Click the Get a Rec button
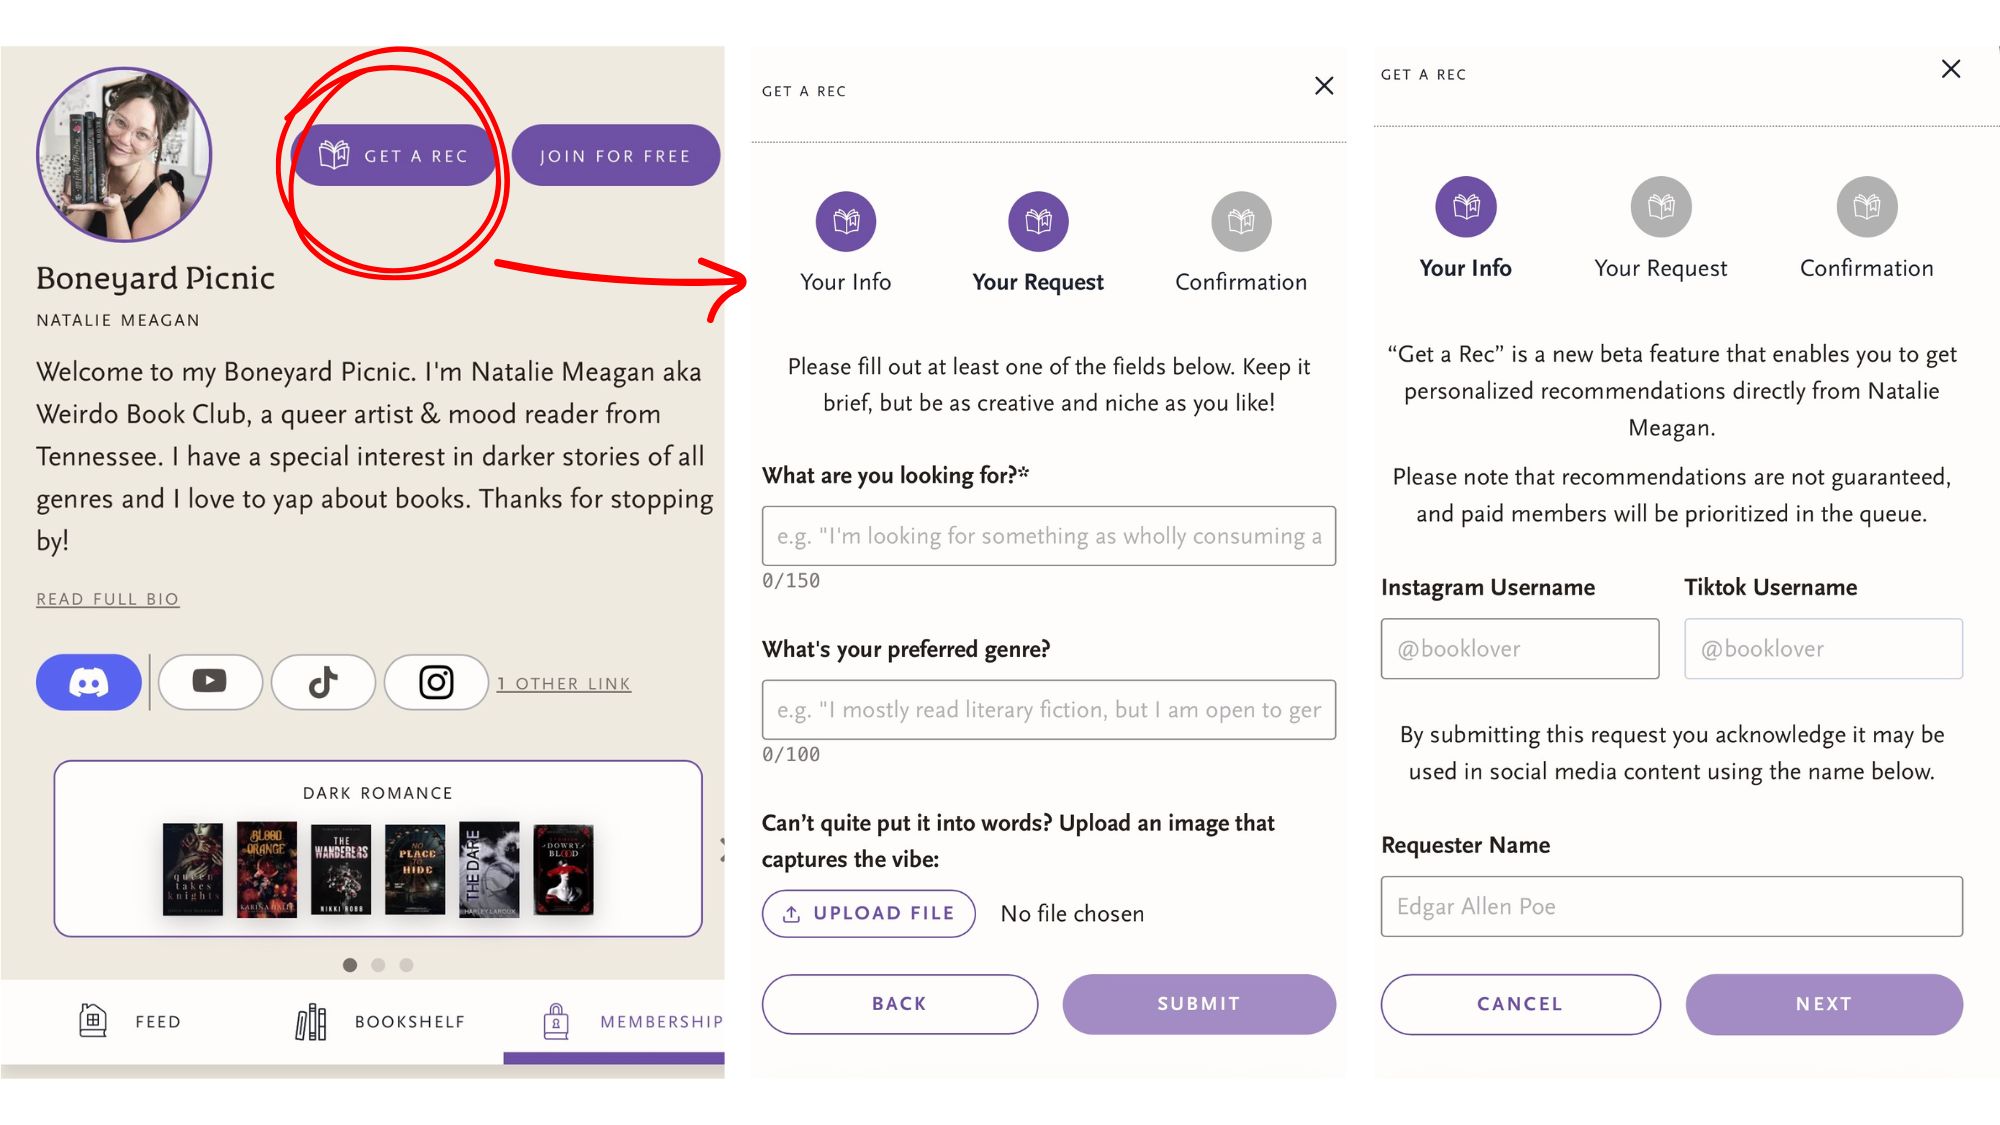This screenshot has width=2000, height=1125. point(394,156)
